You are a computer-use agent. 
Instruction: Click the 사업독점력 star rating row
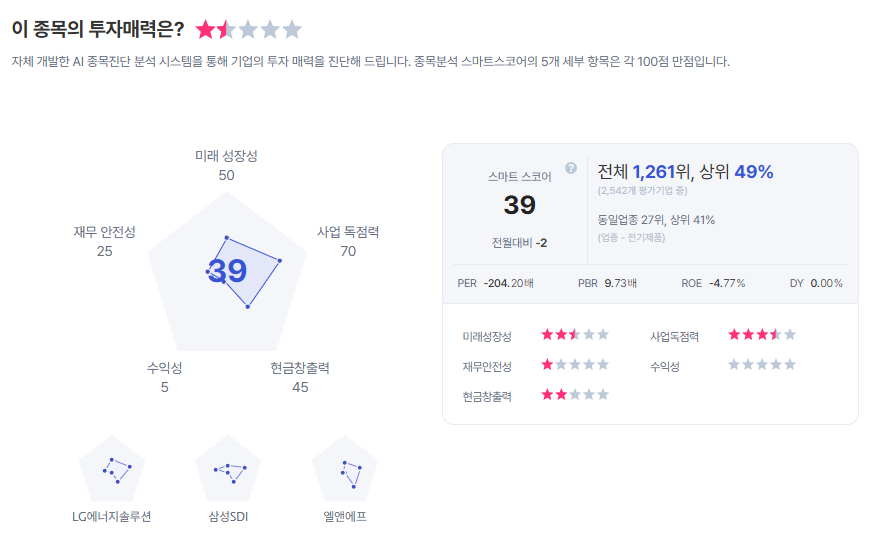(x=762, y=335)
